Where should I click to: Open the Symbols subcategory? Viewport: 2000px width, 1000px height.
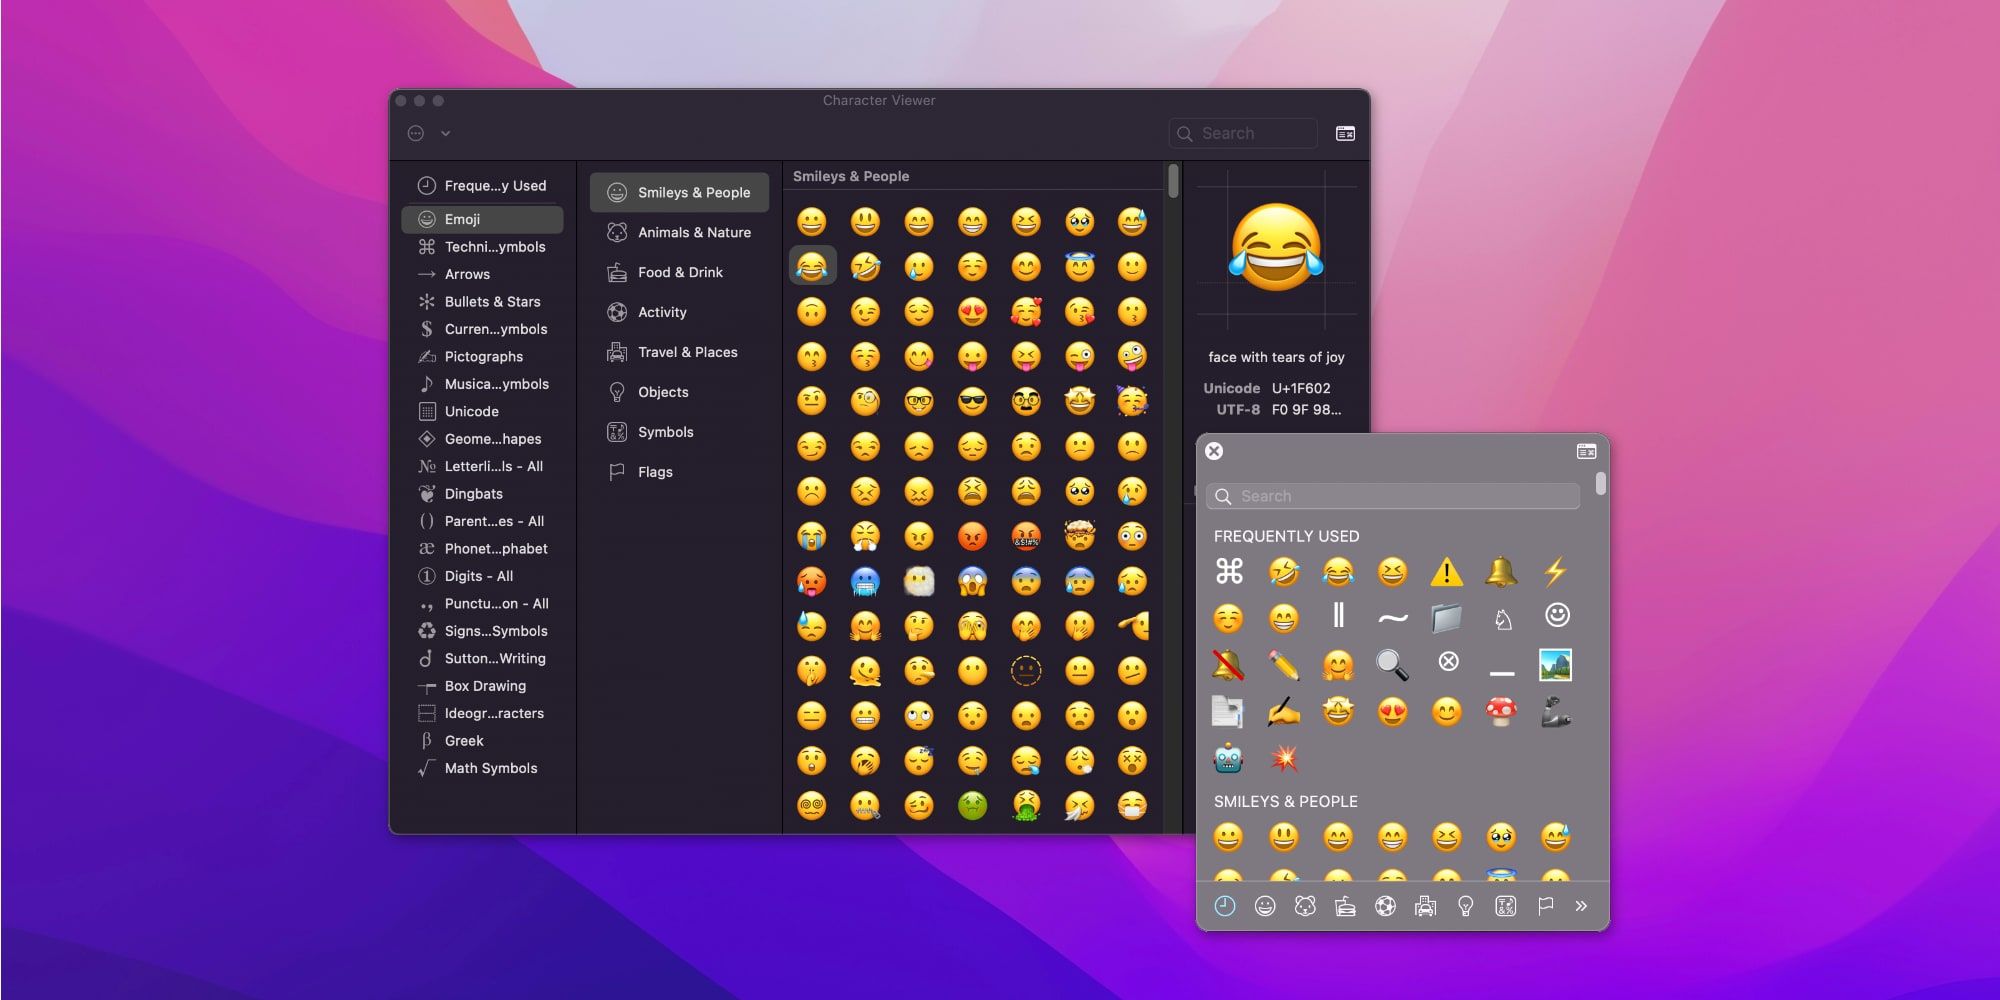tap(679, 432)
